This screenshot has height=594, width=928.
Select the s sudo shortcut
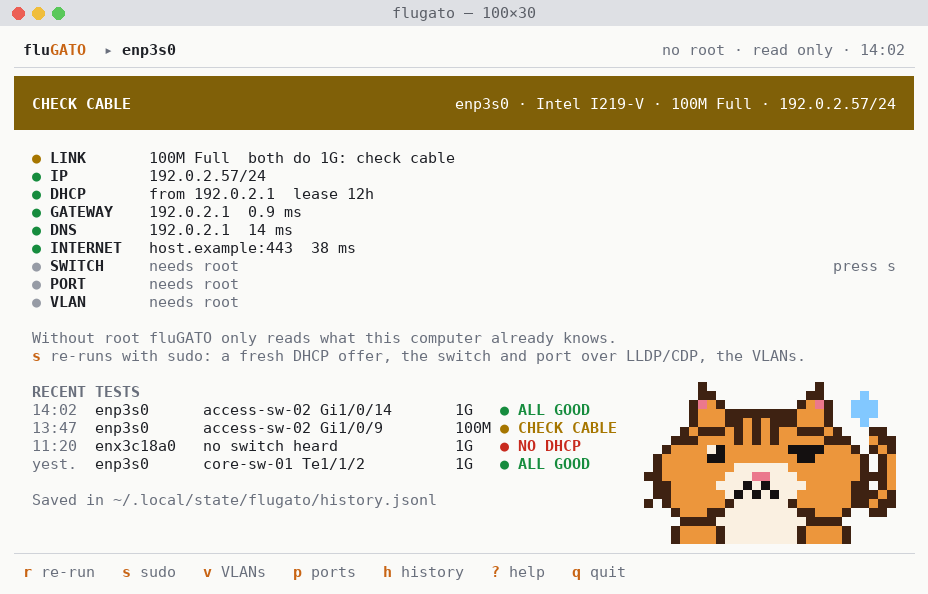pyautogui.click(x=149, y=572)
